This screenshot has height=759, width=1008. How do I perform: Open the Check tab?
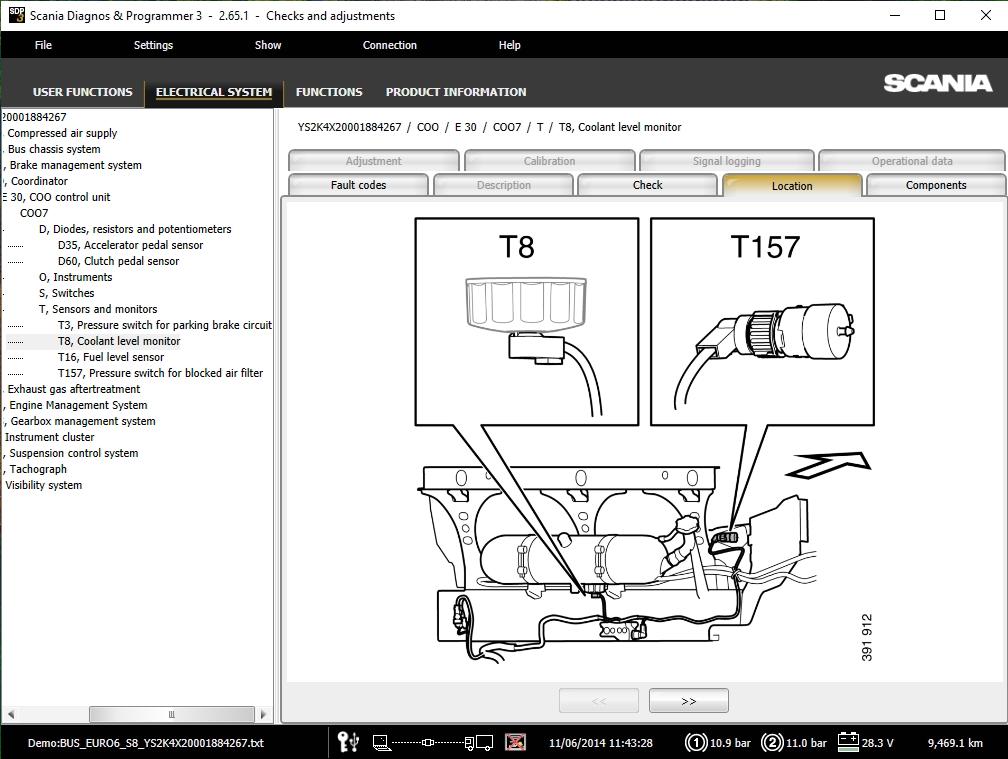(647, 185)
